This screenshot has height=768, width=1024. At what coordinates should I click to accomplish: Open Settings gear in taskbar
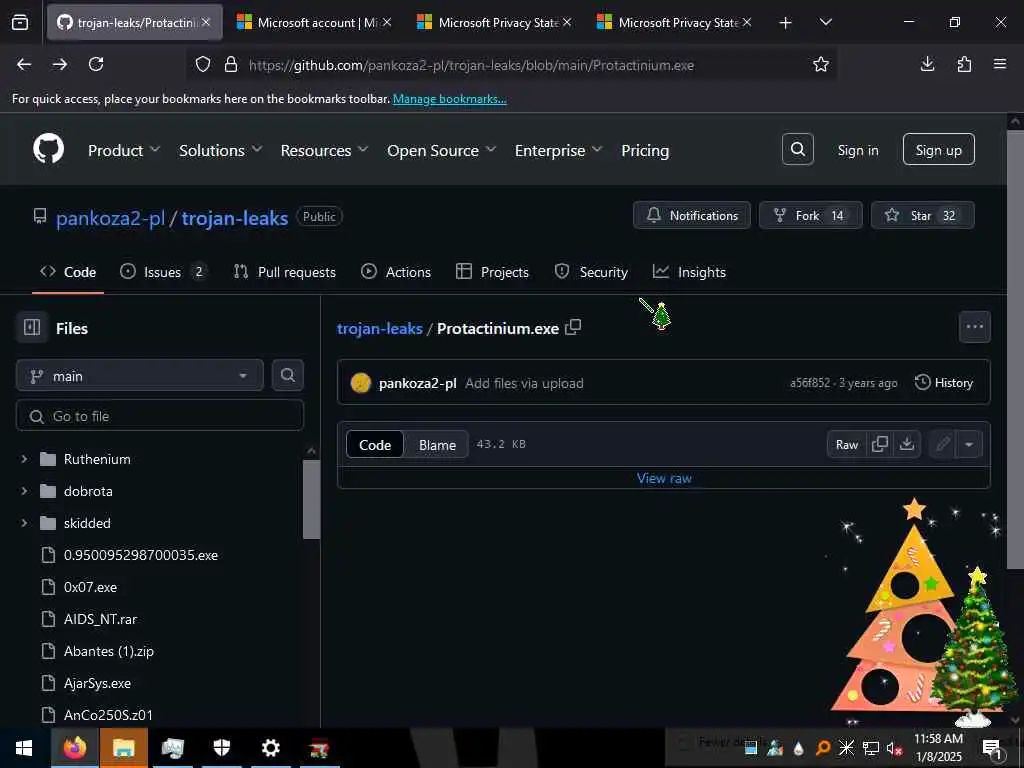click(270, 748)
